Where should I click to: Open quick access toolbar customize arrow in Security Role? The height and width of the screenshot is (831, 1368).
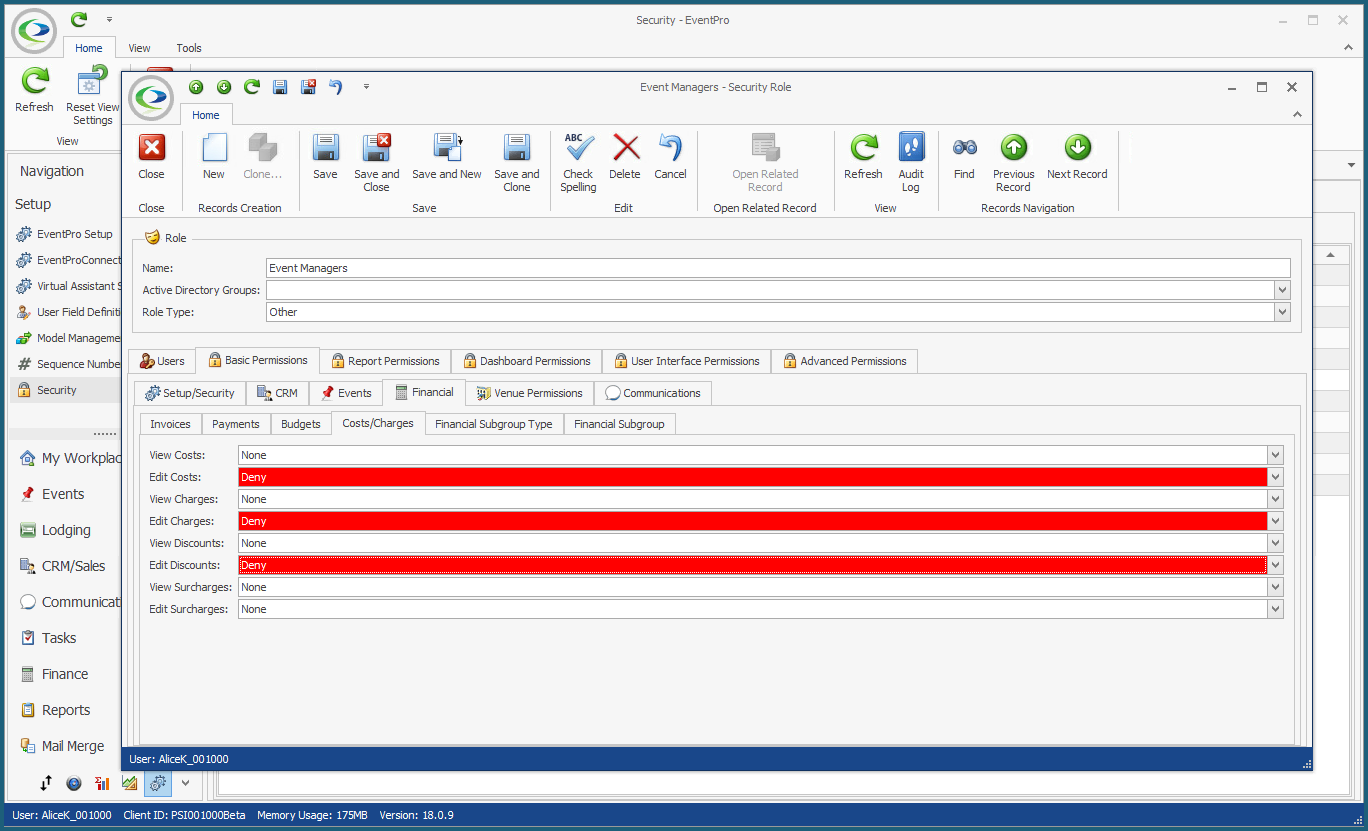point(367,87)
